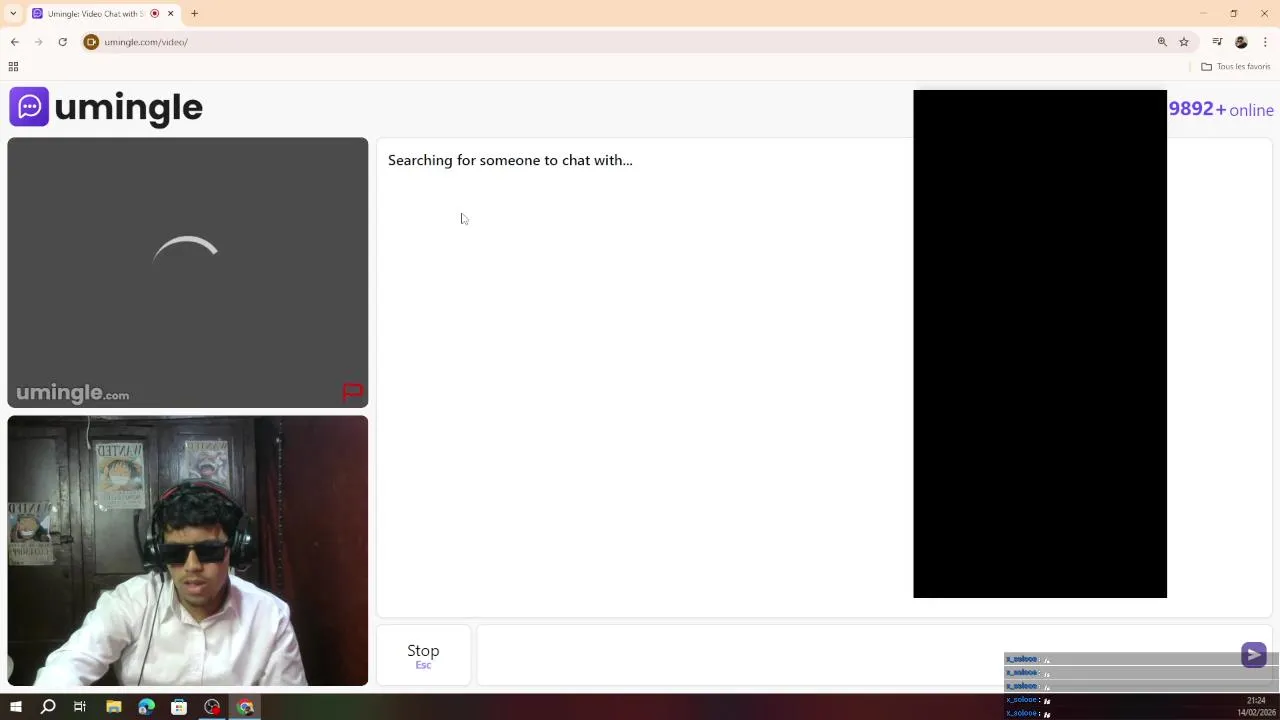Click the 9892+ online counter
The width and height of the screenshot is (1280, 720).
click(1221, 109)
